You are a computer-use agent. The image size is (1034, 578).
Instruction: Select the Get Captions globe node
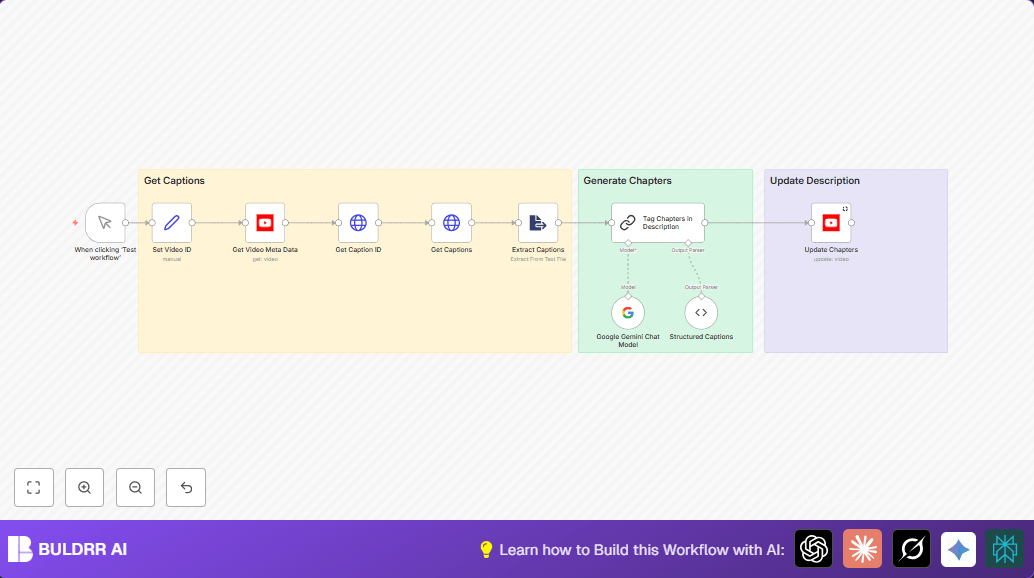pos(451,223)
